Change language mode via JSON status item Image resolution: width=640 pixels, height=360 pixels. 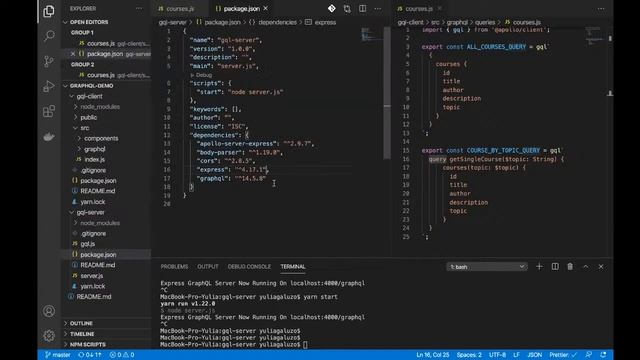tap(534, 355)
